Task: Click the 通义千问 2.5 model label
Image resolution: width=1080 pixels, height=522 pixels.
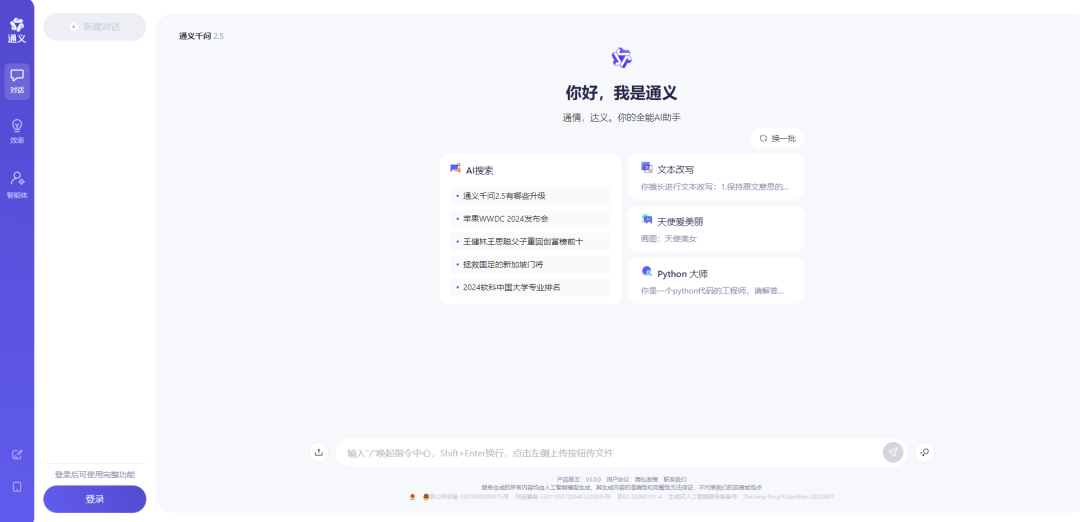Action: [x=201, y=36]
